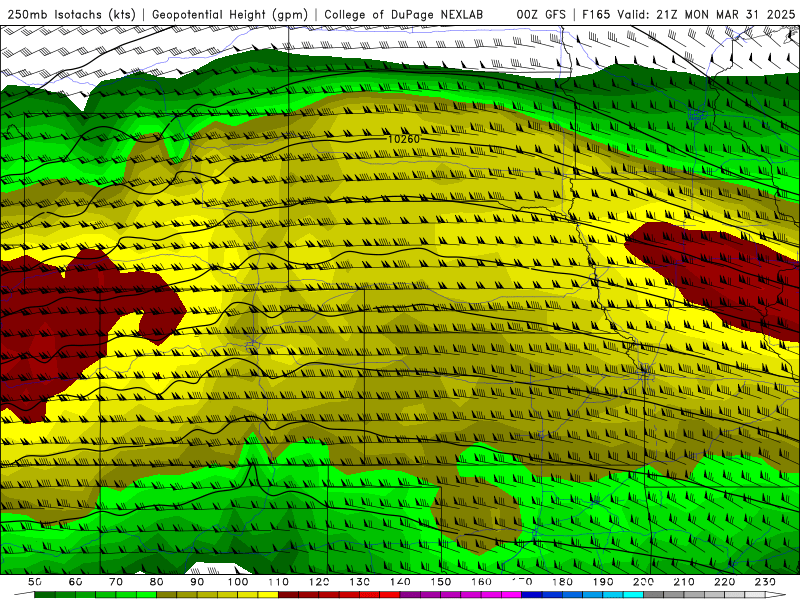Viewport: 800px width, 600px height.
Task: Click the 'Geopotential Height (gpm)' title text
Action: point(230,15)
